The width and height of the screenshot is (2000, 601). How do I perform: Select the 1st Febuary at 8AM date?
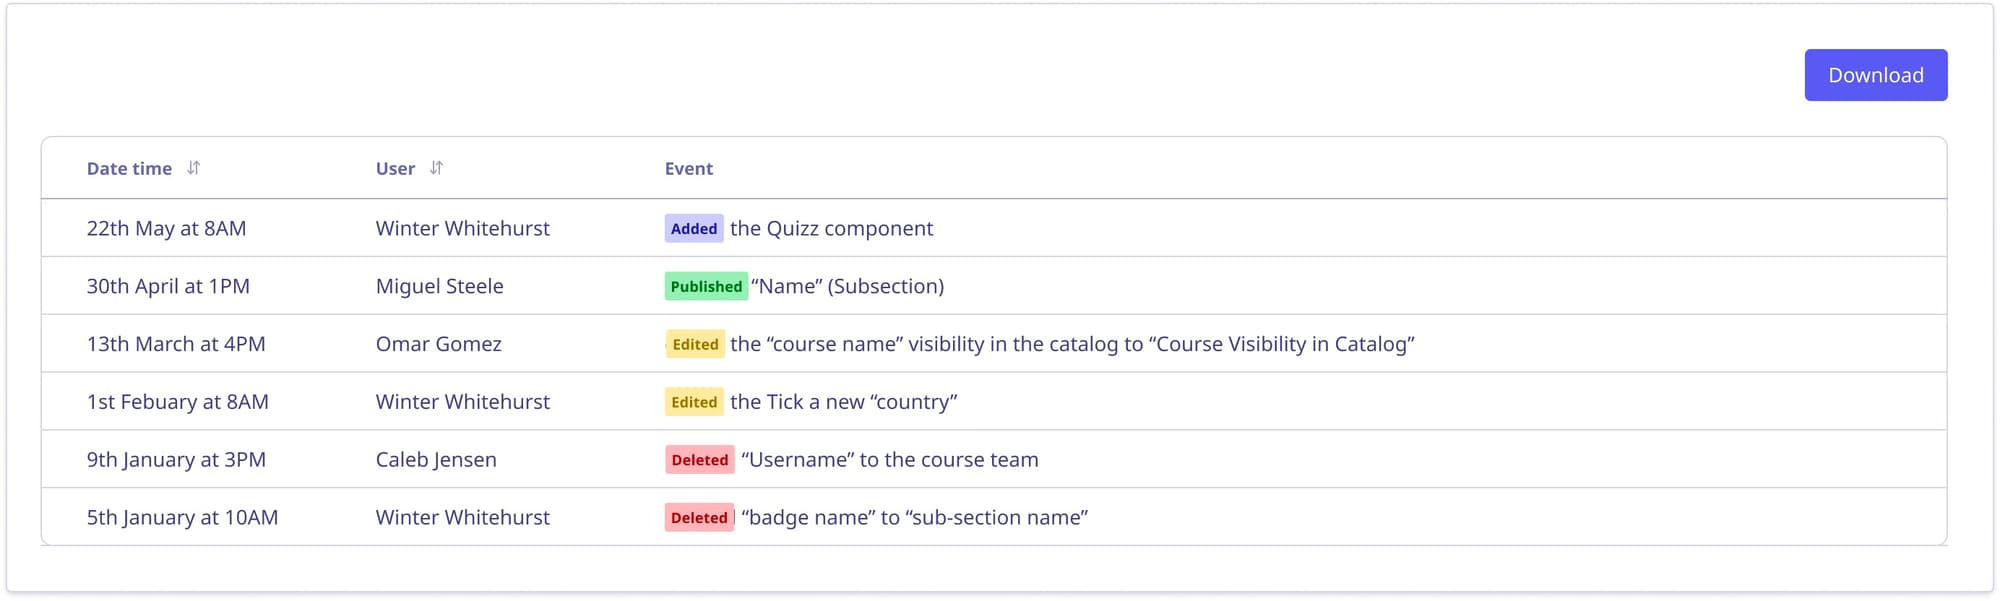178,403
